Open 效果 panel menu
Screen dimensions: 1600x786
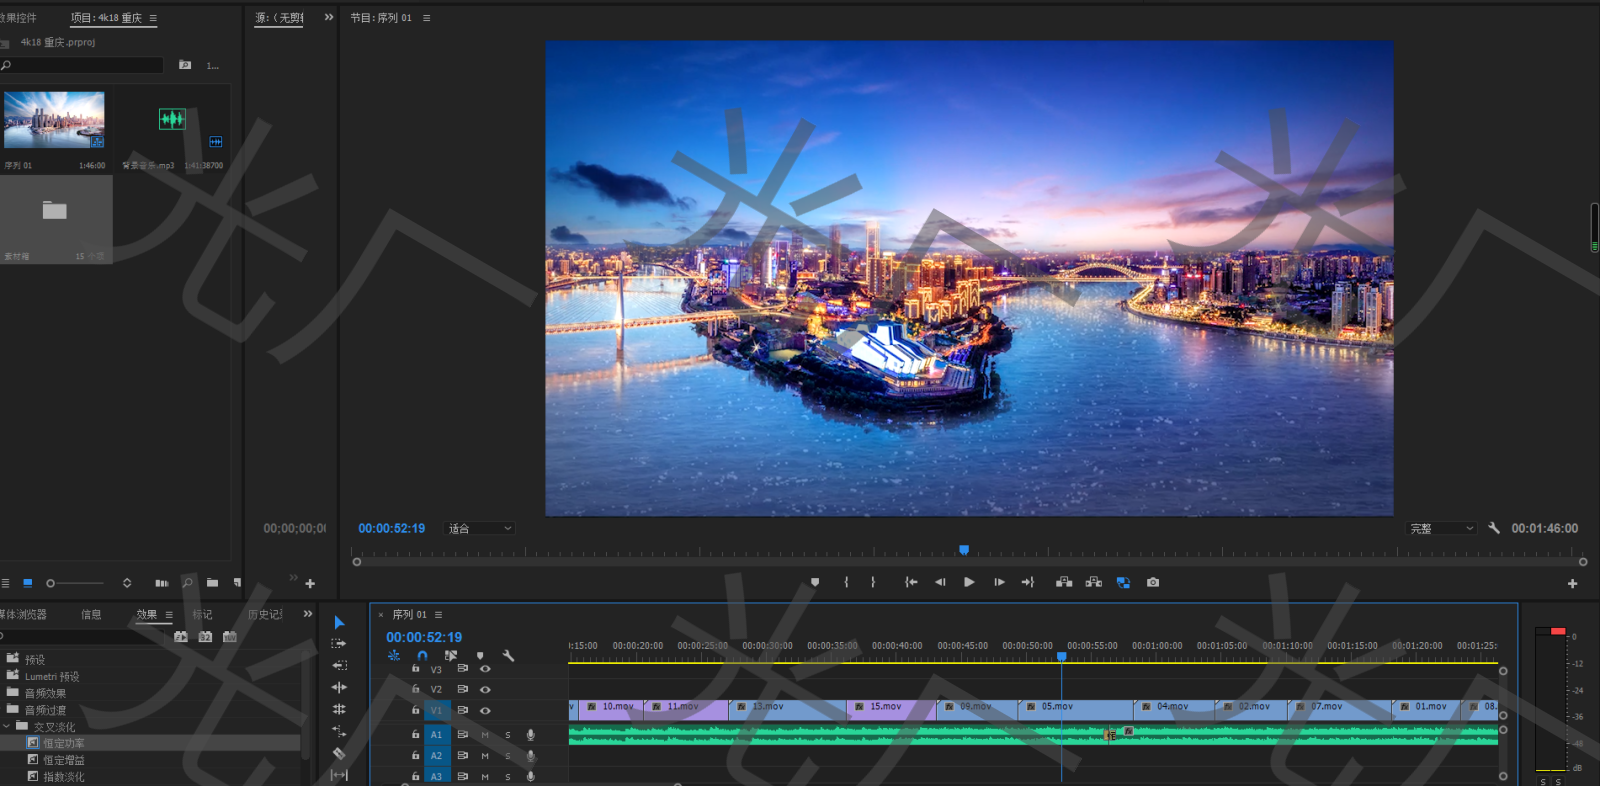(169, 615)
